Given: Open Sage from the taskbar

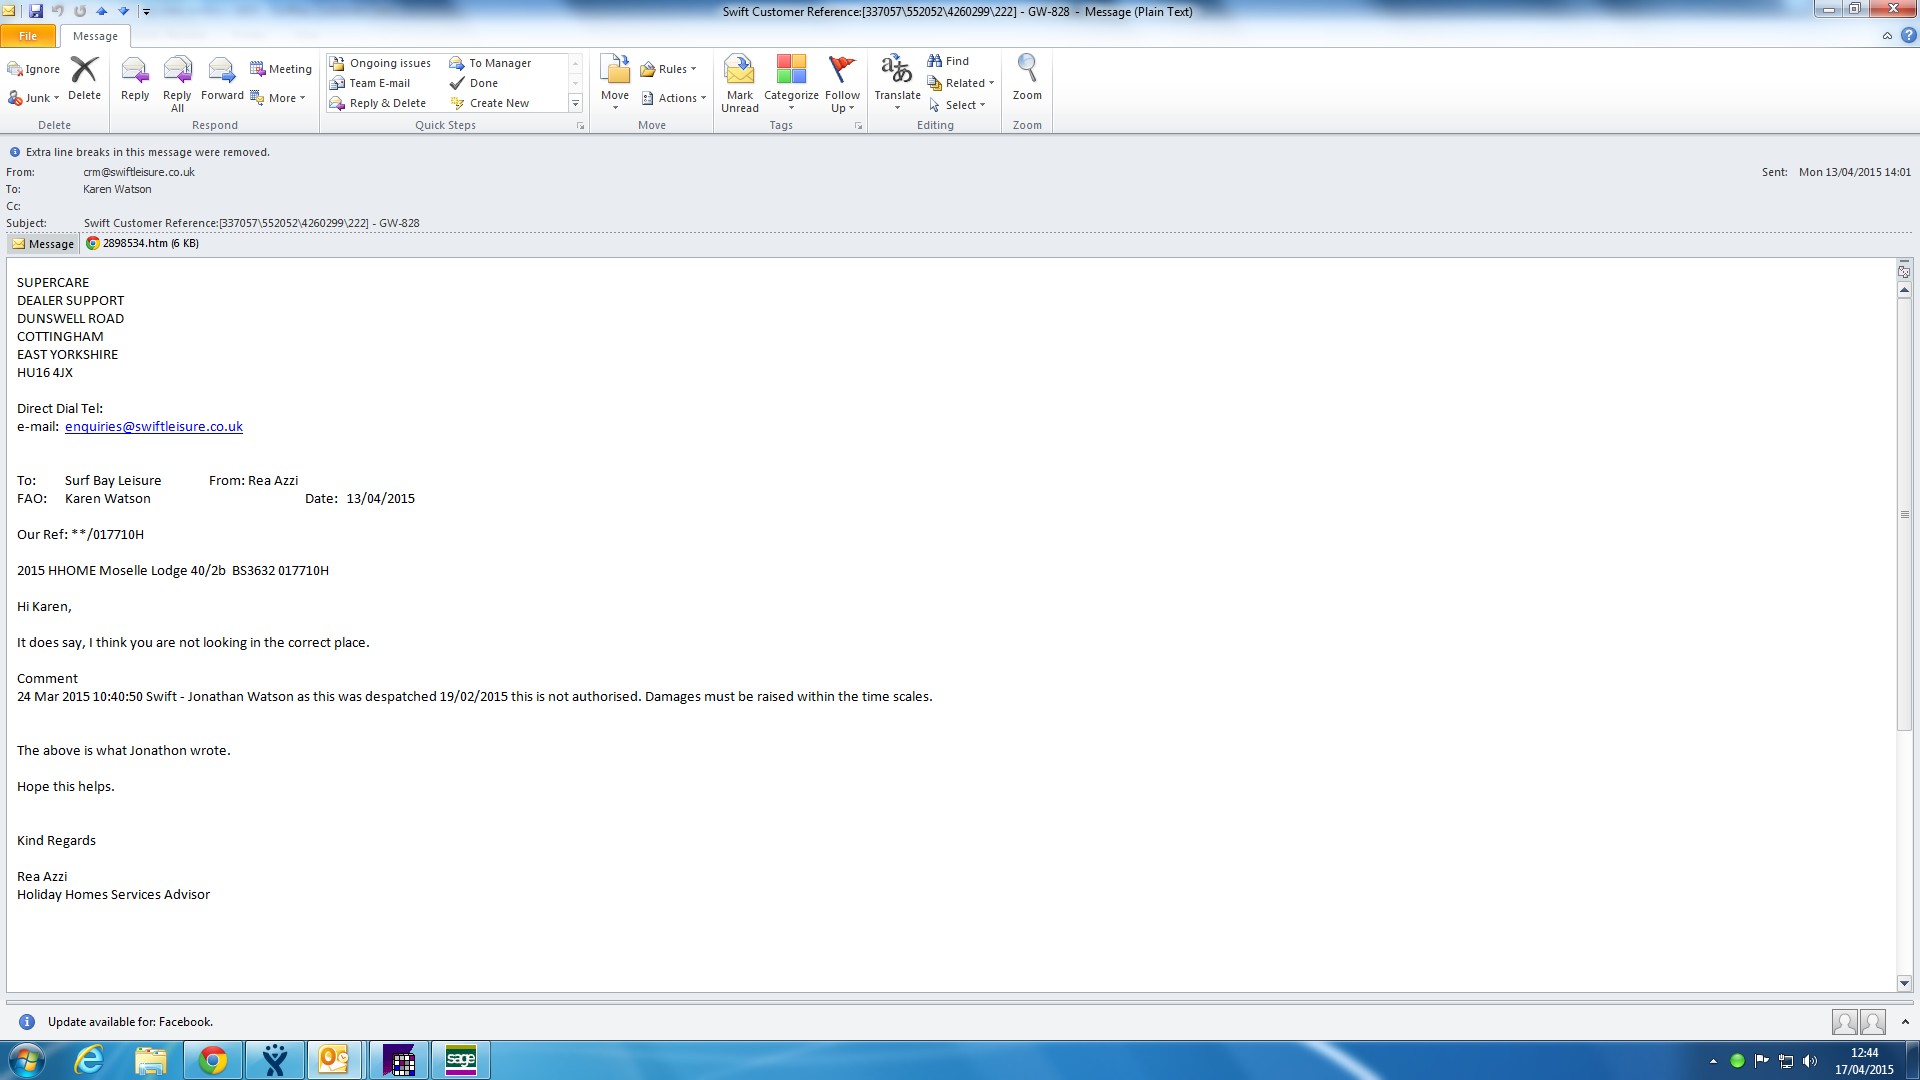Looking at the screenshot, I should tap(461, 1060).
